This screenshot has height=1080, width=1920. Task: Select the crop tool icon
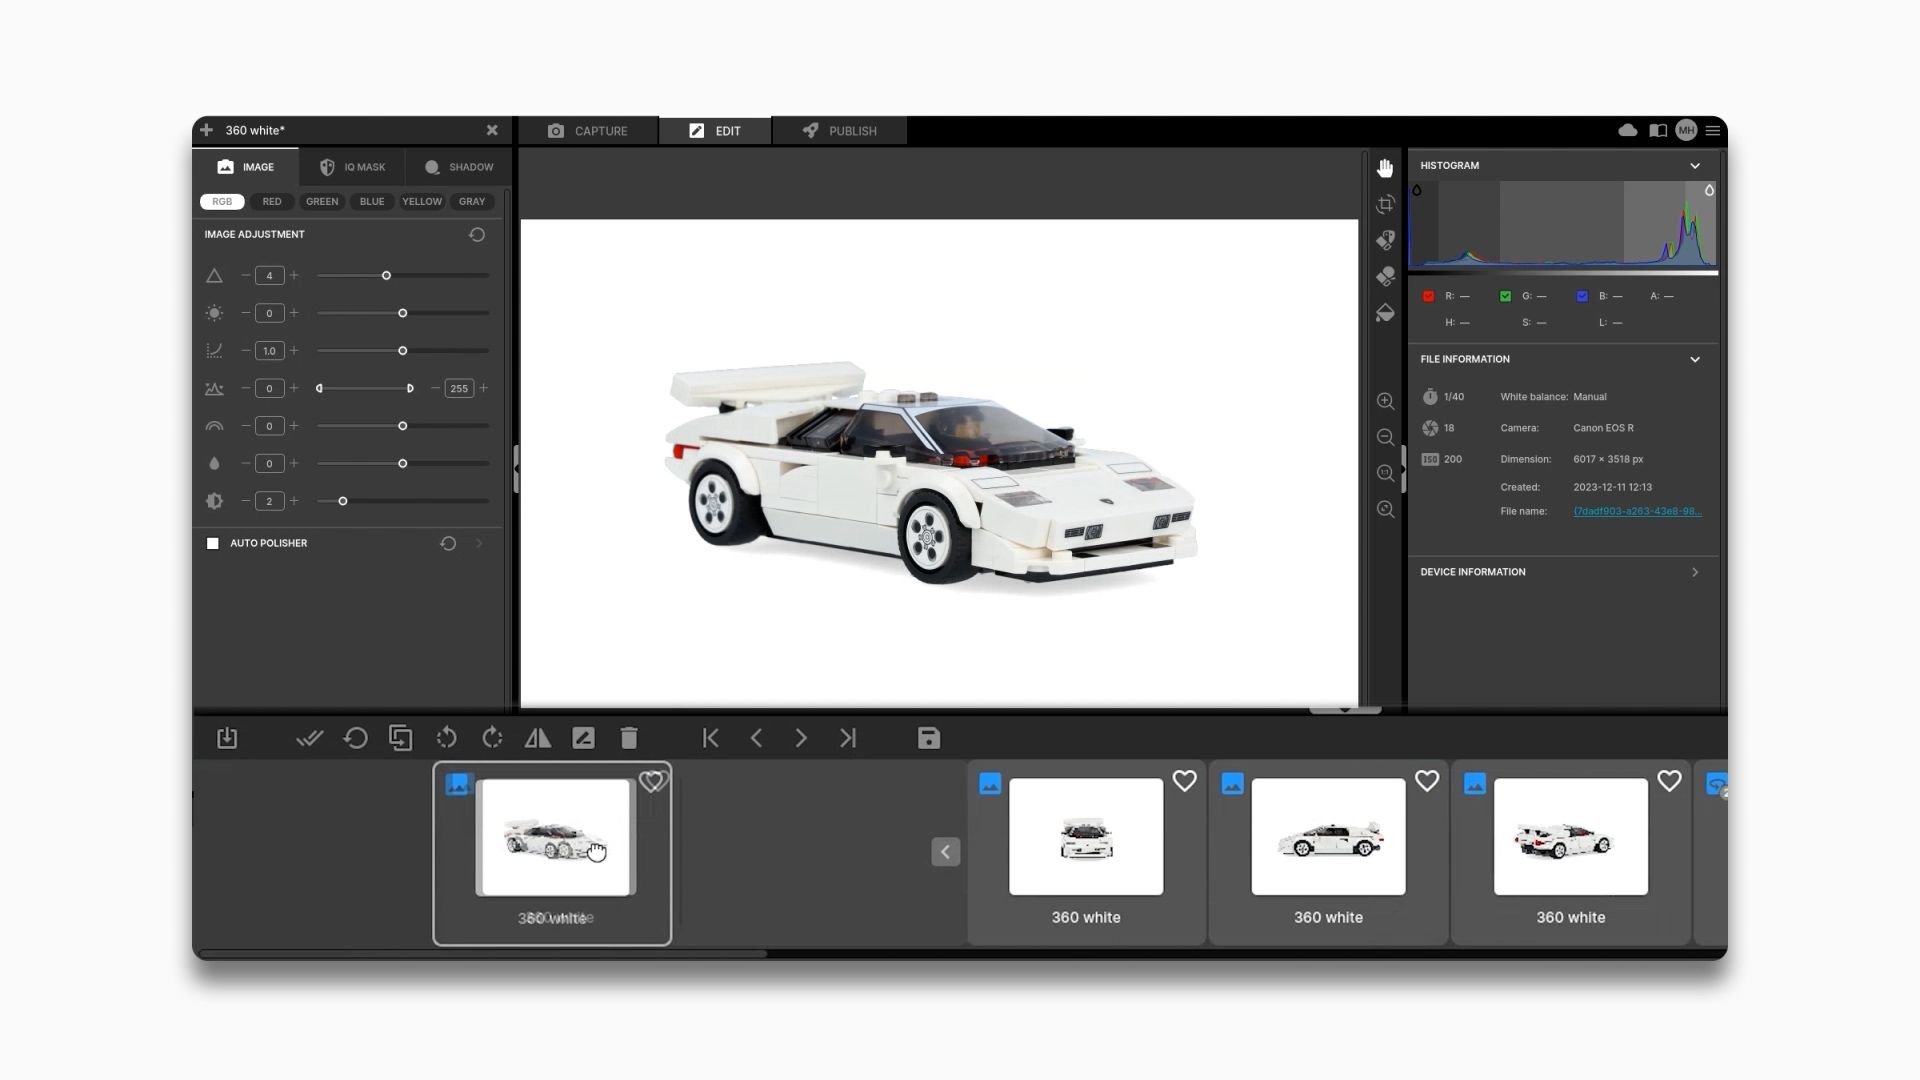tap(1385, 205)
